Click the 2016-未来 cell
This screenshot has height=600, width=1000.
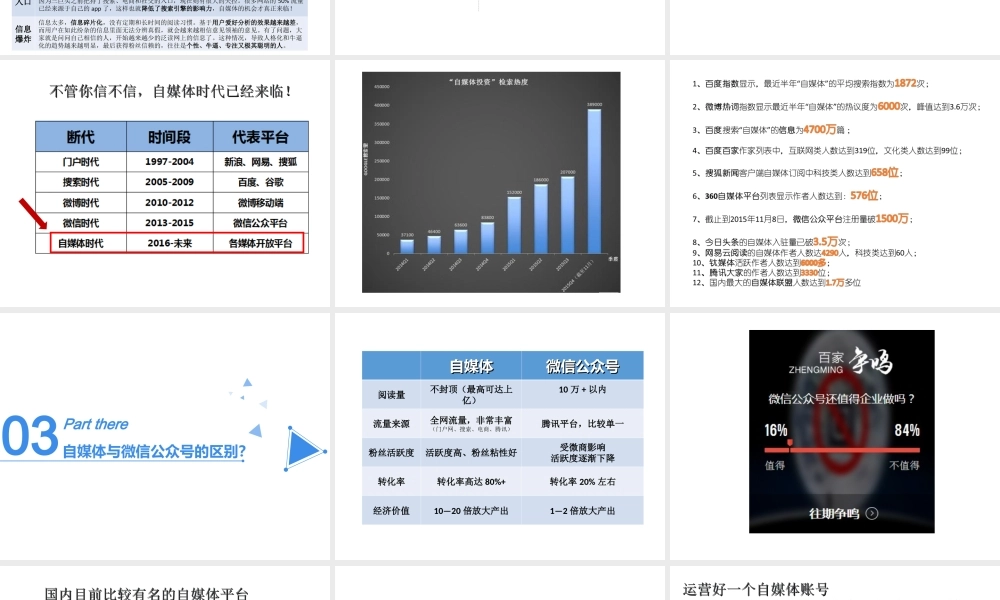[170, 243]
